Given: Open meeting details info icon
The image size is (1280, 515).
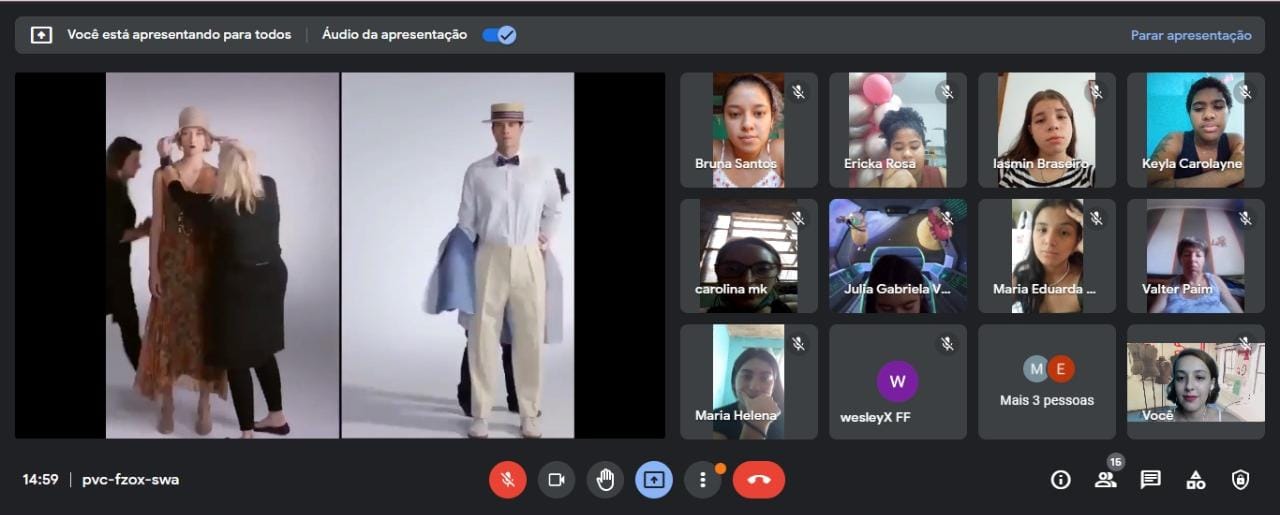Looking at the screenshot, I should [1061, 480].
